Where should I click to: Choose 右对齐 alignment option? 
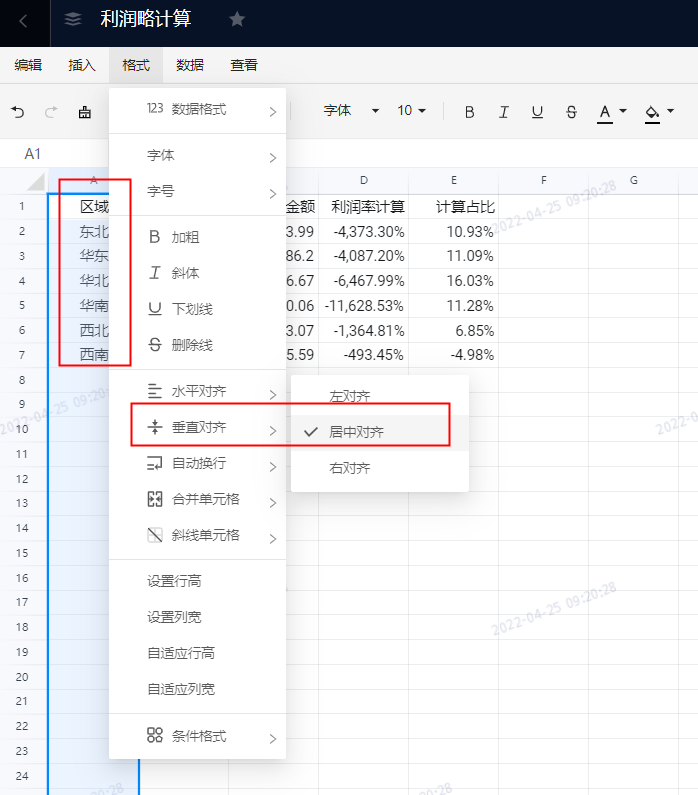click(350, 468)
